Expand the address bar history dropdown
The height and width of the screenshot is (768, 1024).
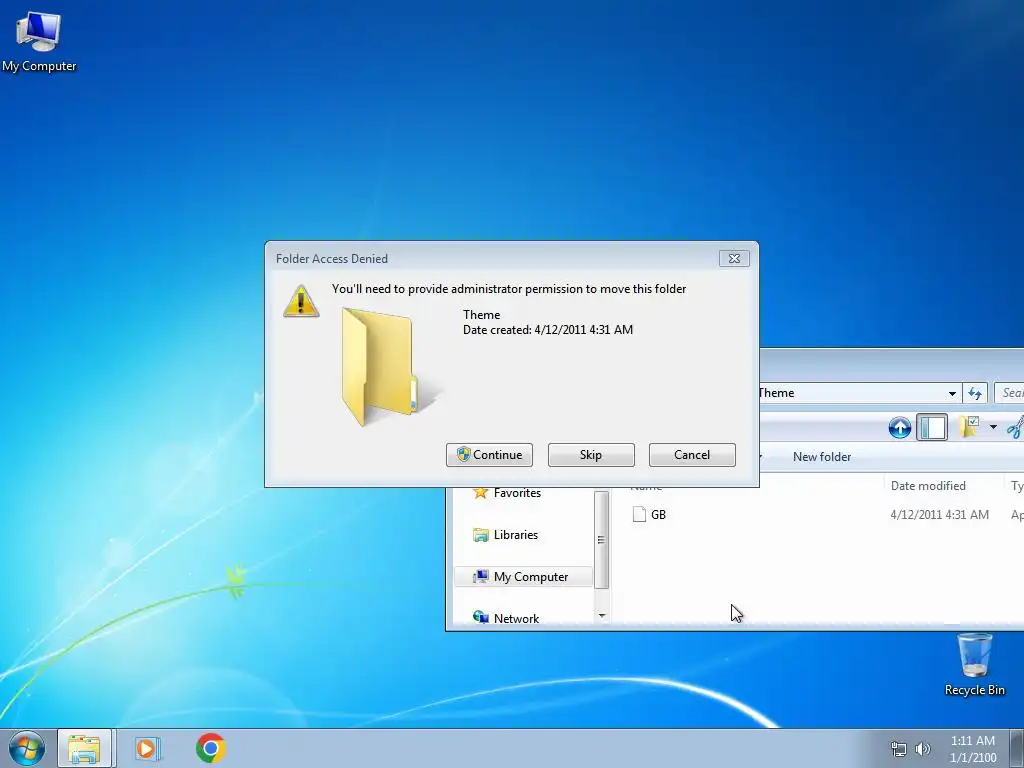coord(952,393)
